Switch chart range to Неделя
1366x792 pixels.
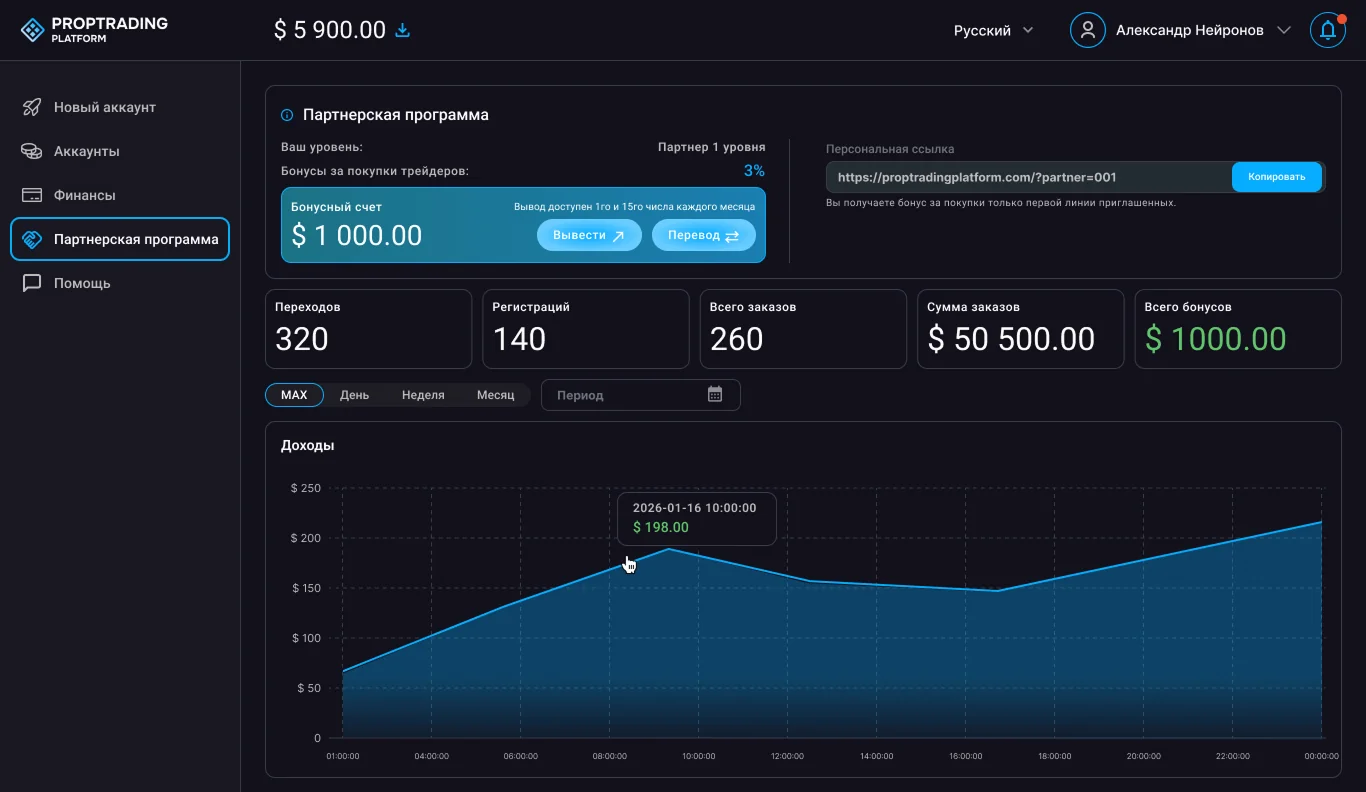click(423, 395)
